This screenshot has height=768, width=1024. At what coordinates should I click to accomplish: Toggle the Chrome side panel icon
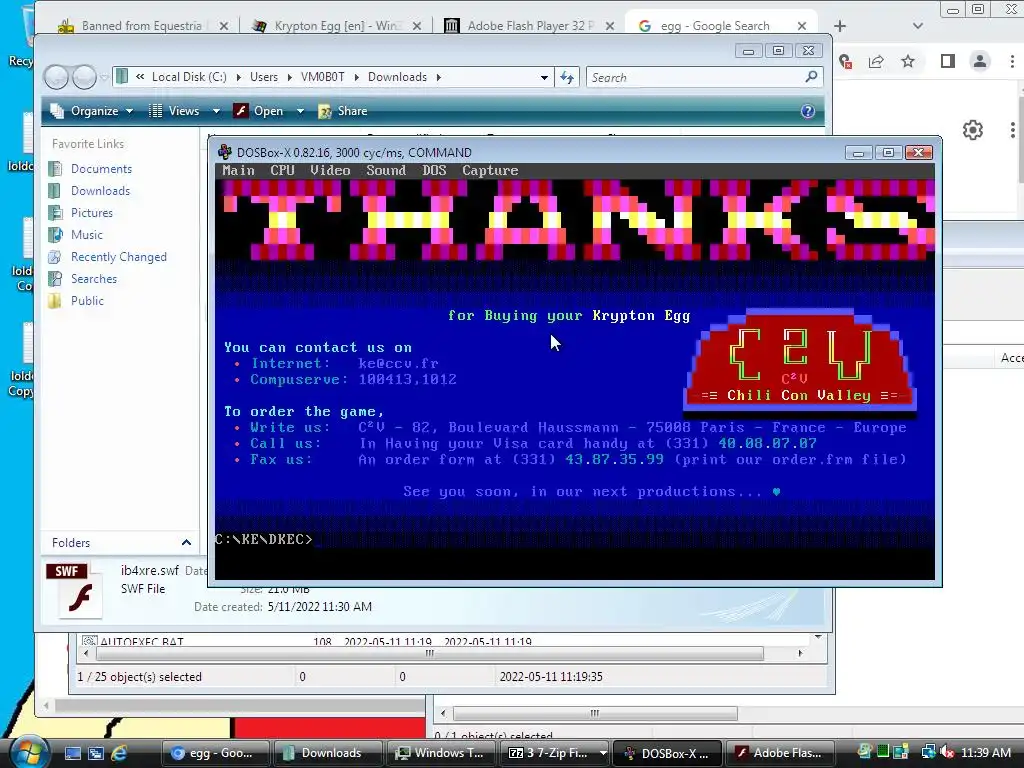(x=948, y=61)
